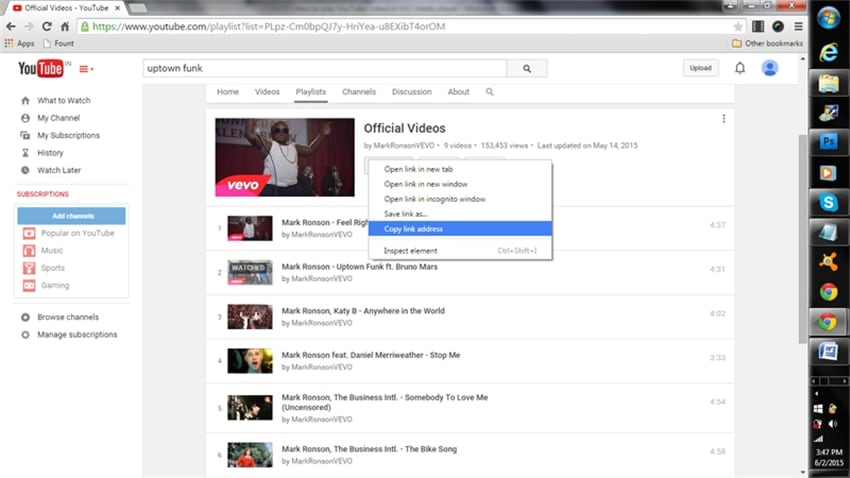Click the Upload button
850x478 pixels.
point(700,68)
